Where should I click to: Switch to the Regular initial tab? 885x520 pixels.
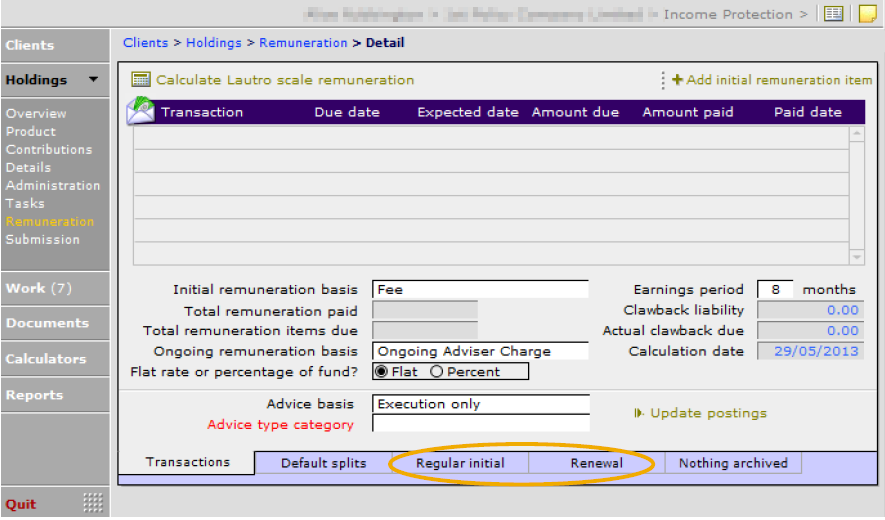click(x=460, y=463)
